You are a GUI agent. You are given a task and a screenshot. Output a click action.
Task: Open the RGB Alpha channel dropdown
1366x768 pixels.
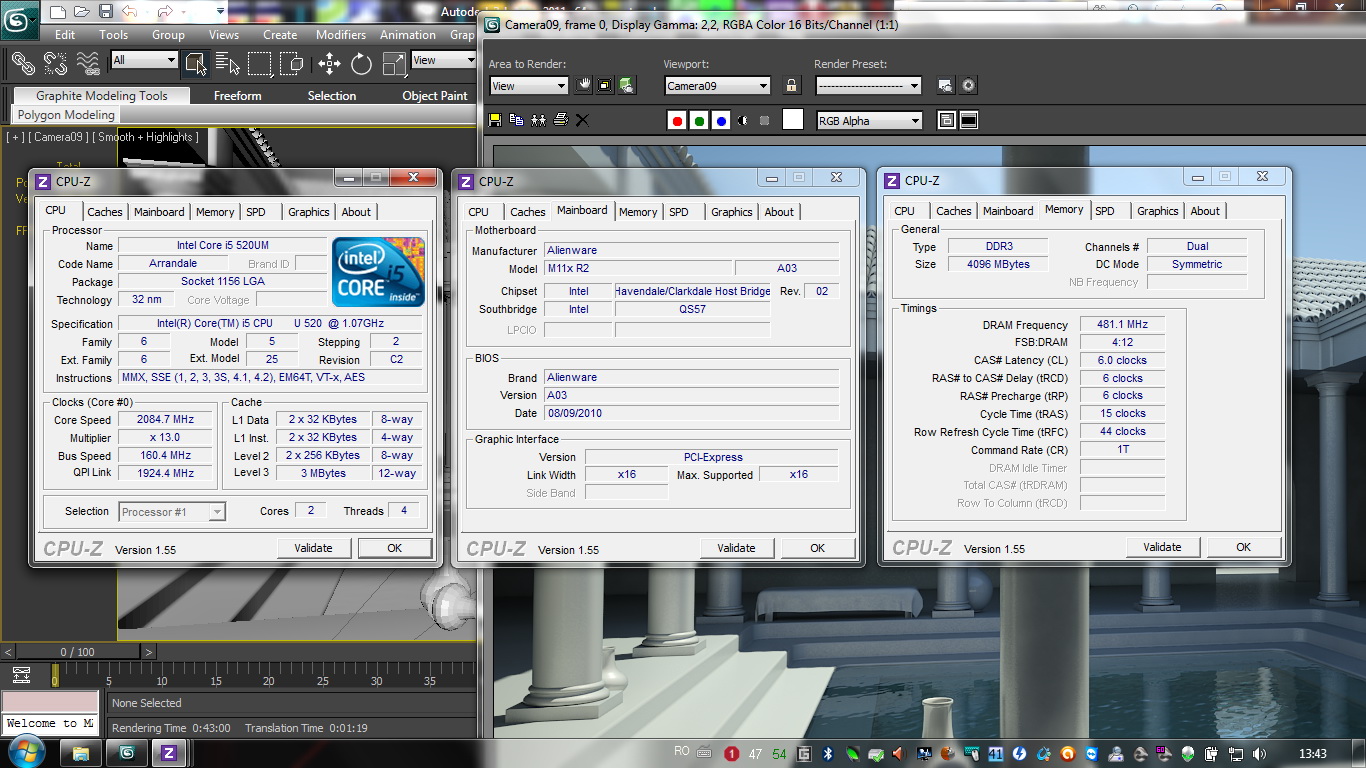(869, 121)
